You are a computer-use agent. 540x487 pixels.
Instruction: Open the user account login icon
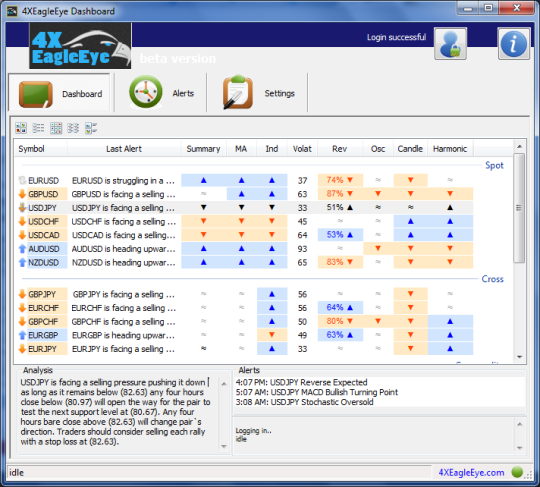click(x=450, y=43)
